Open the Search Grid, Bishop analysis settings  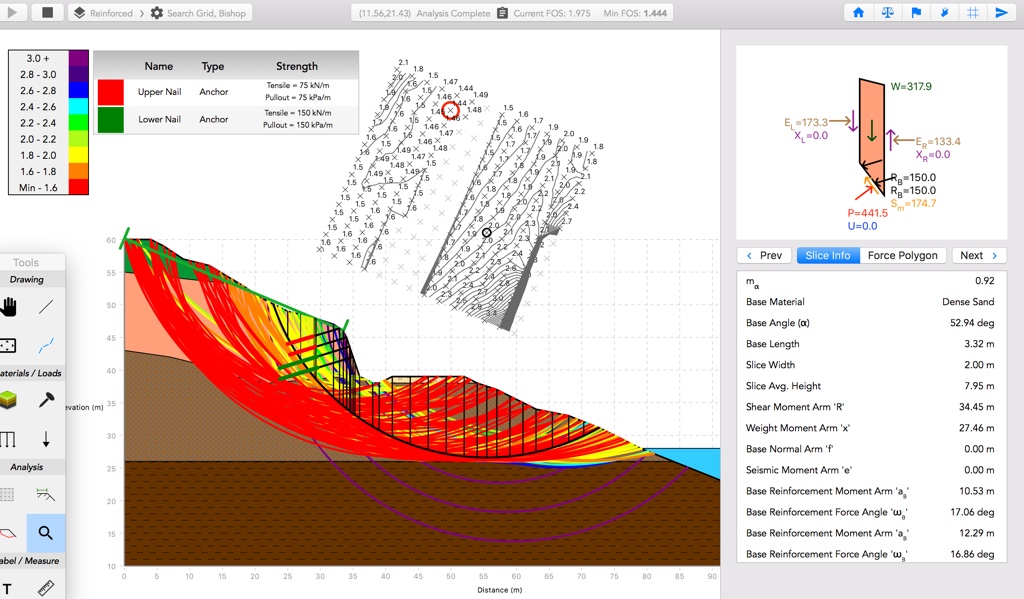[199, 13]
